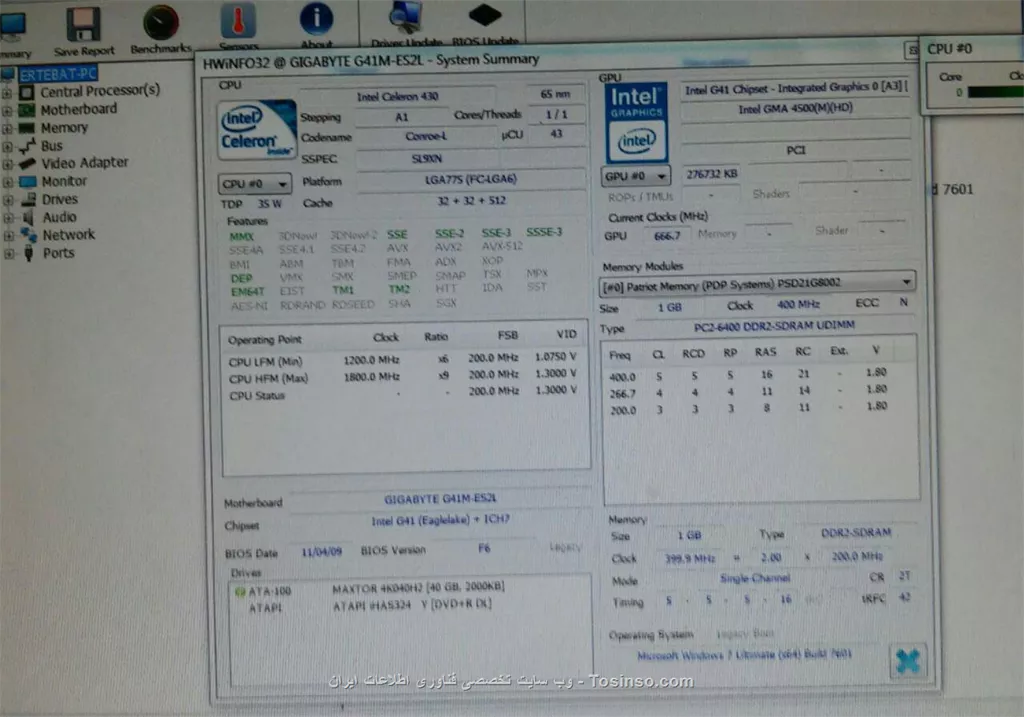Viewport: 1024px width, 717px height.
Task: Open the Benchmarks gauge icon
Action: tap(161, 23)
